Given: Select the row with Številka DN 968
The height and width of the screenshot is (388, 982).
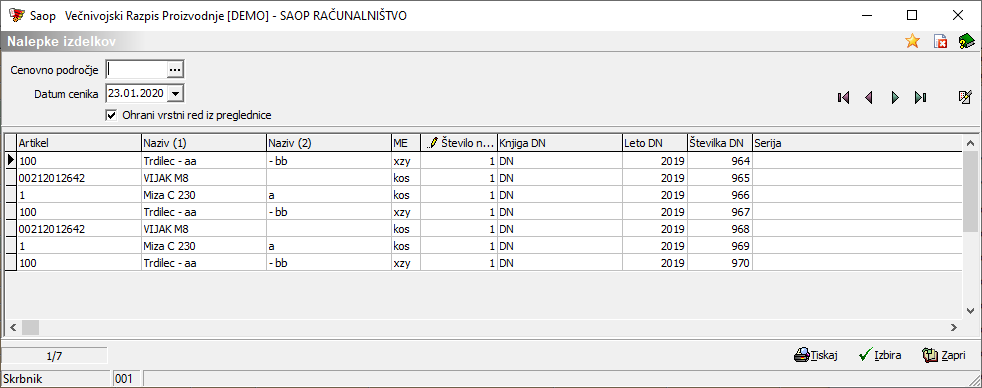Looking at the screenshot, I should click(x=483, y=228).
